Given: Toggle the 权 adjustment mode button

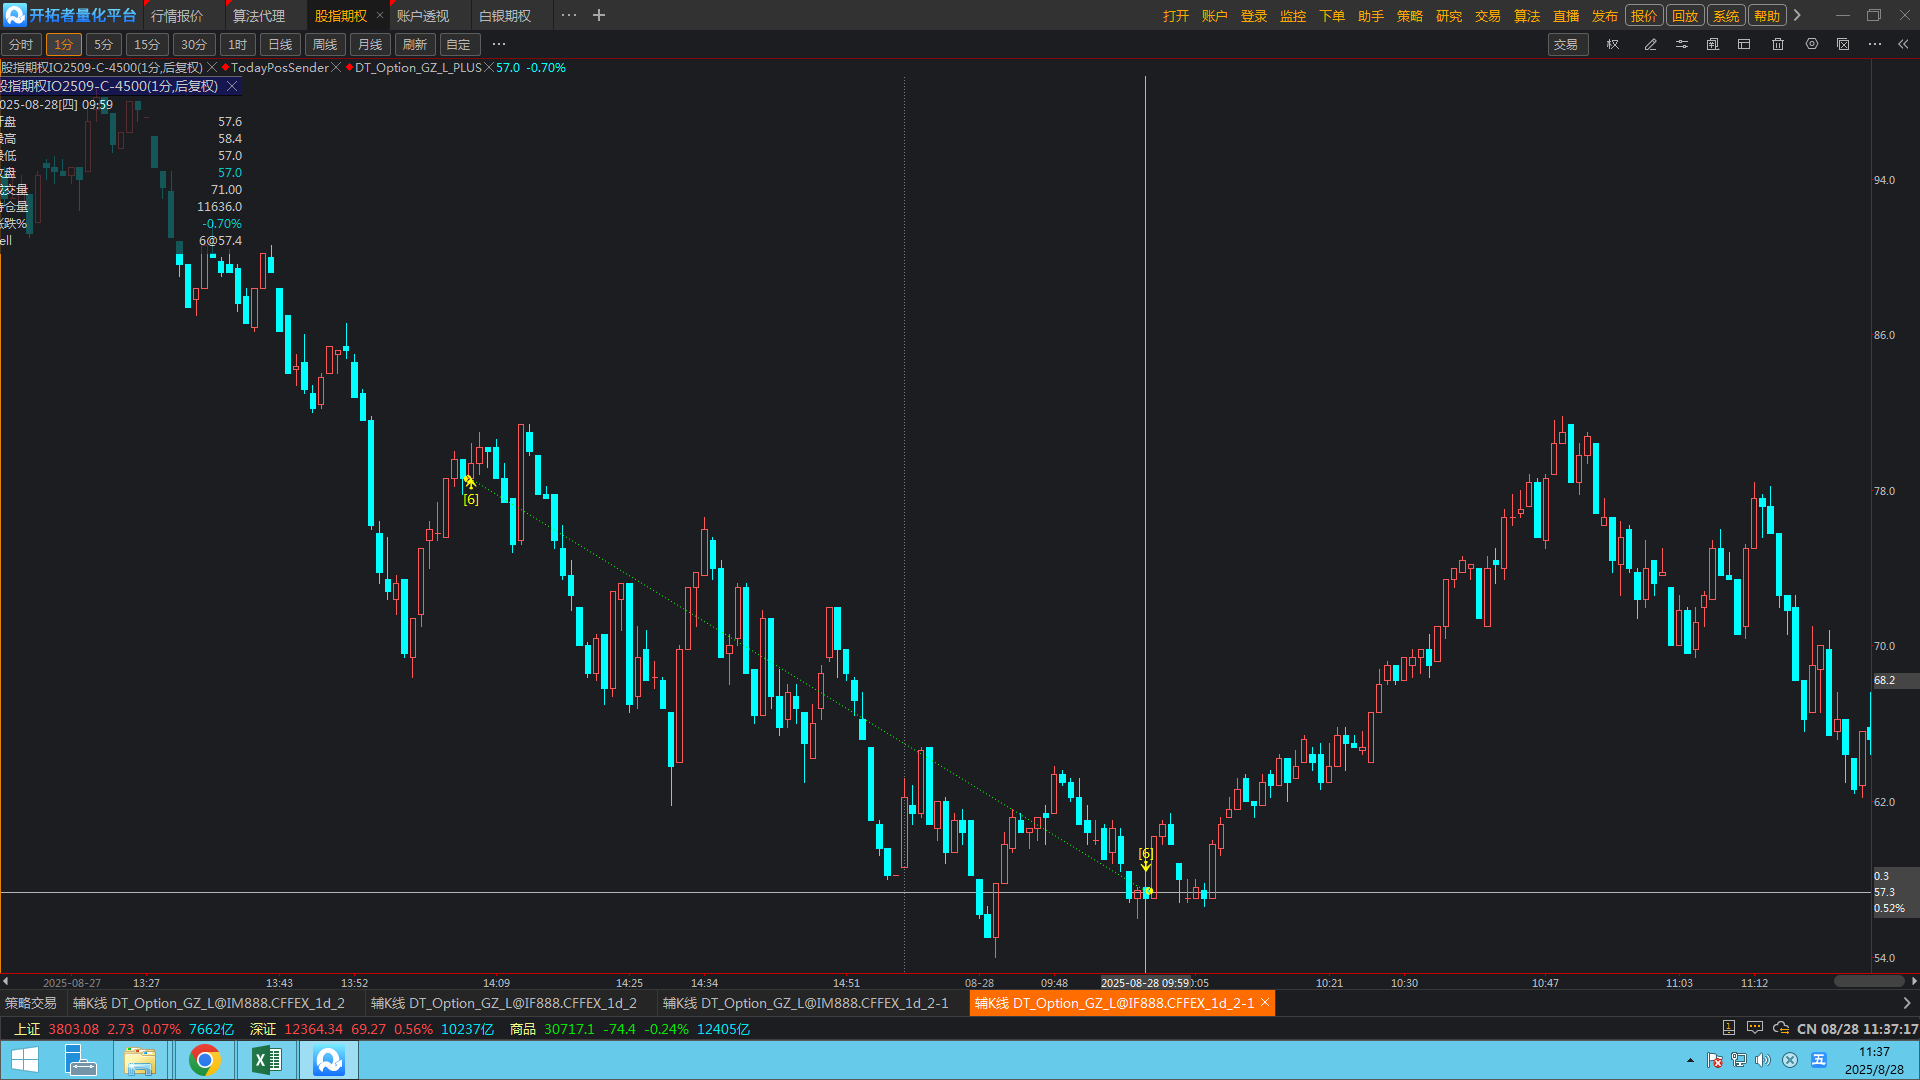Looking at the screenshot, I should click(1612, 44).
